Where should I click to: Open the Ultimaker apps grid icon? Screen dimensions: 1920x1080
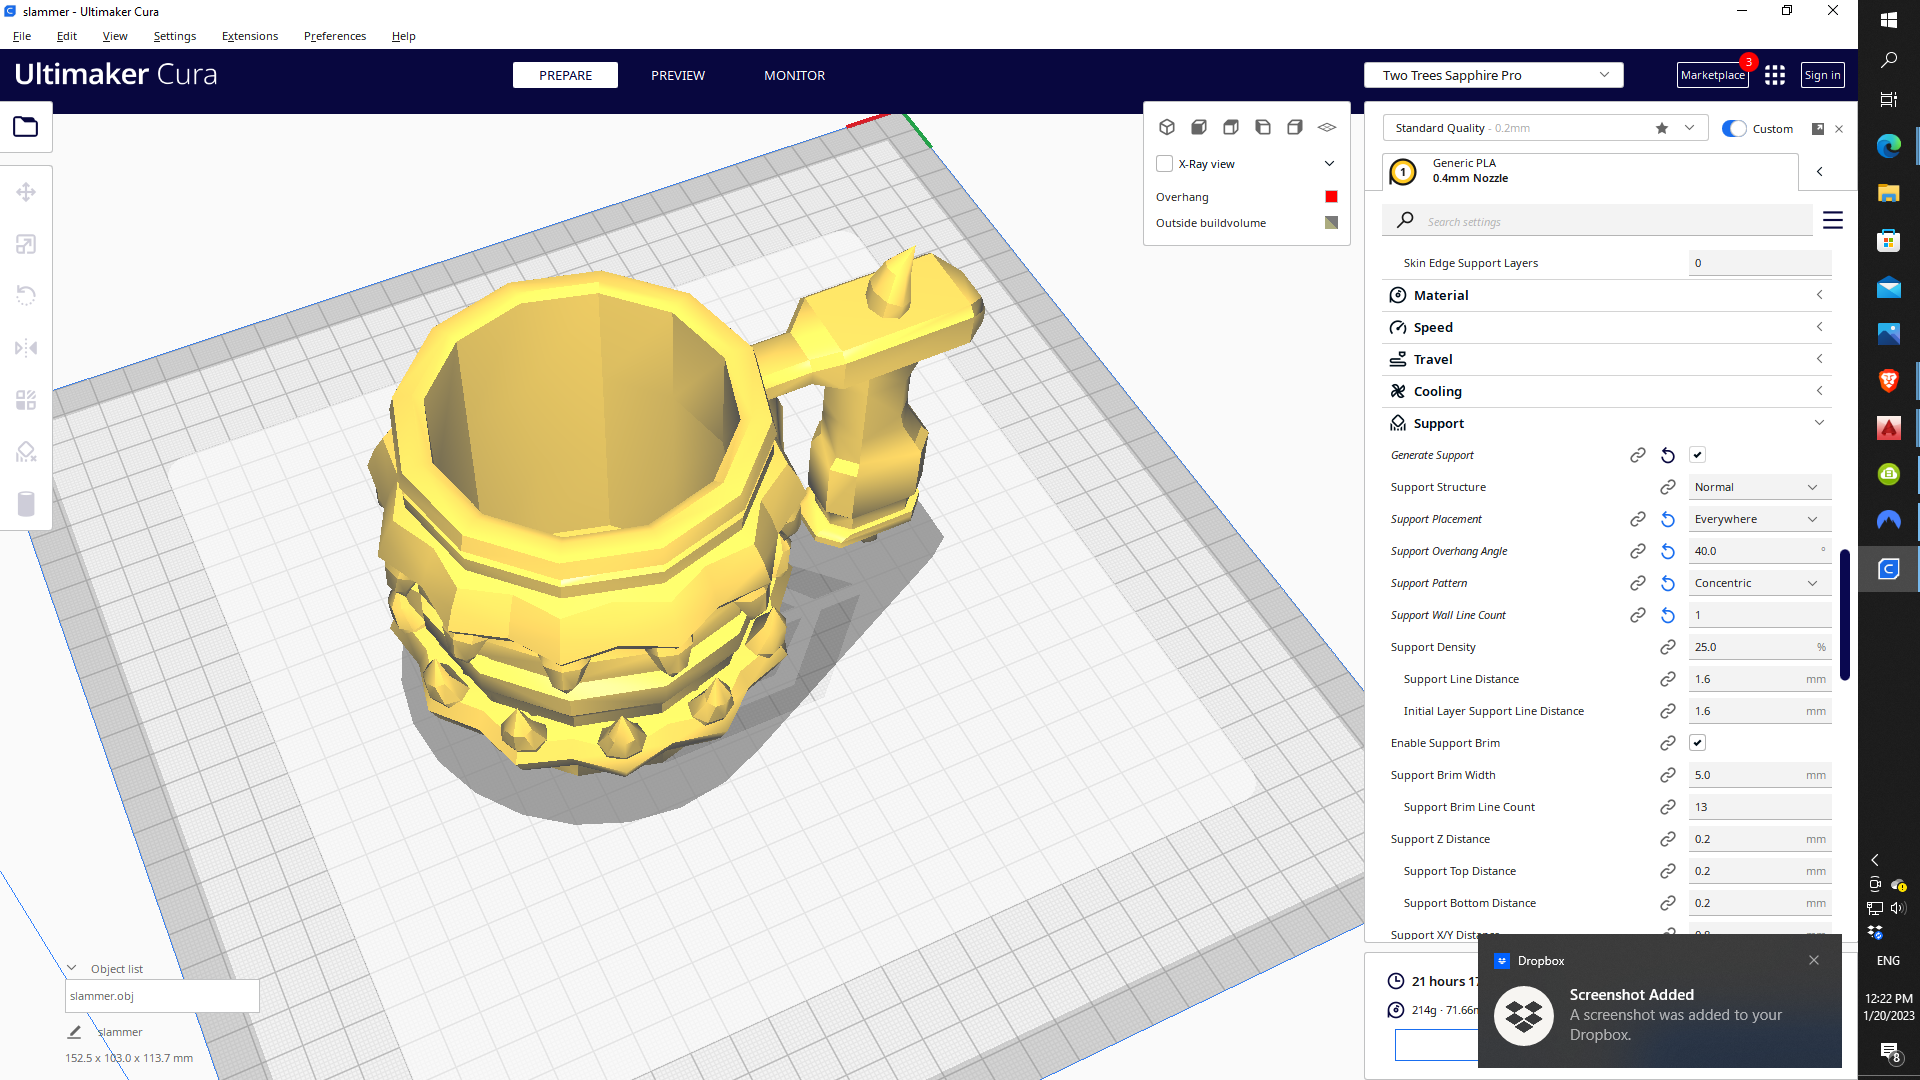pyautogui.click(x=1775, y=75)
